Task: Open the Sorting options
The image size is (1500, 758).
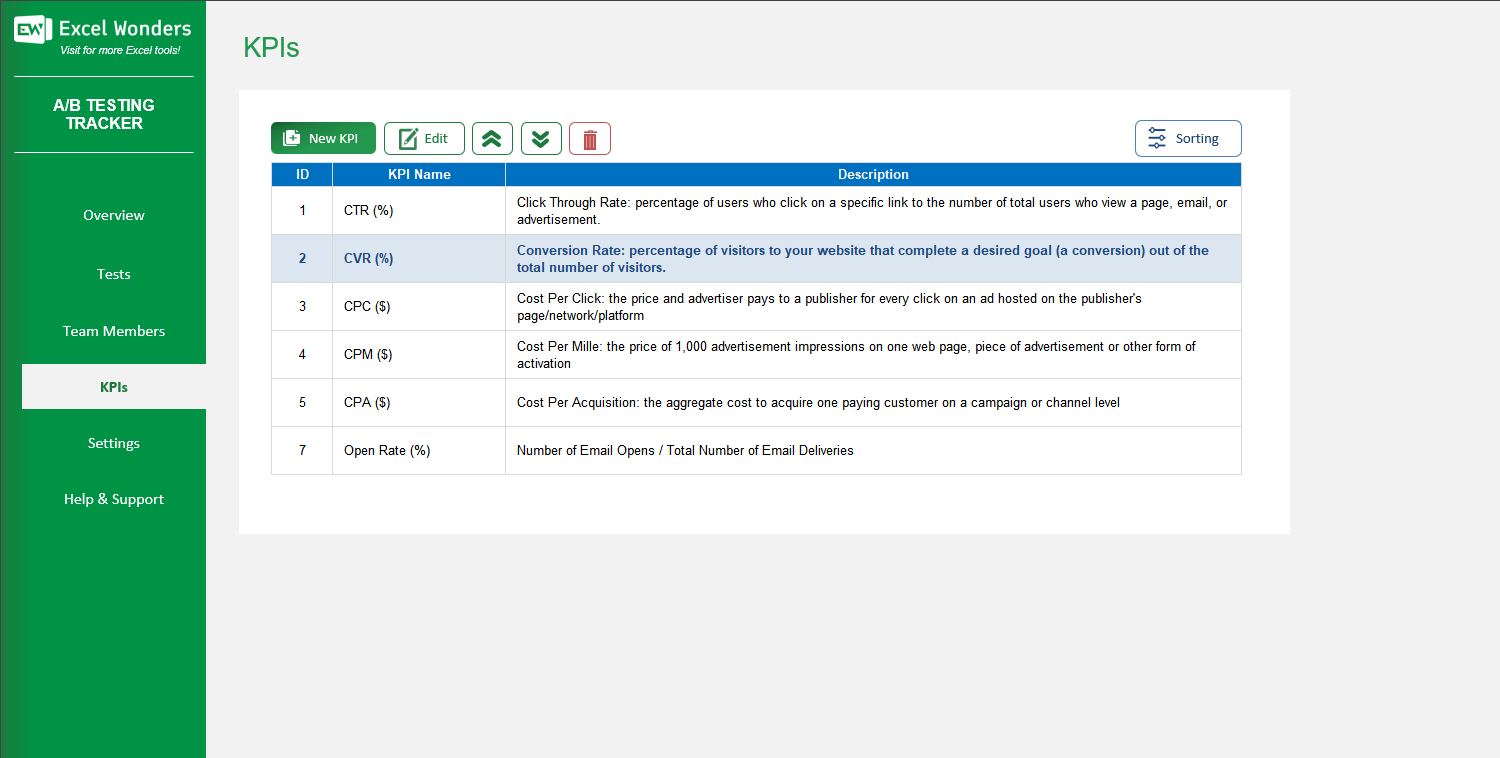Action: coord(1188,138)
